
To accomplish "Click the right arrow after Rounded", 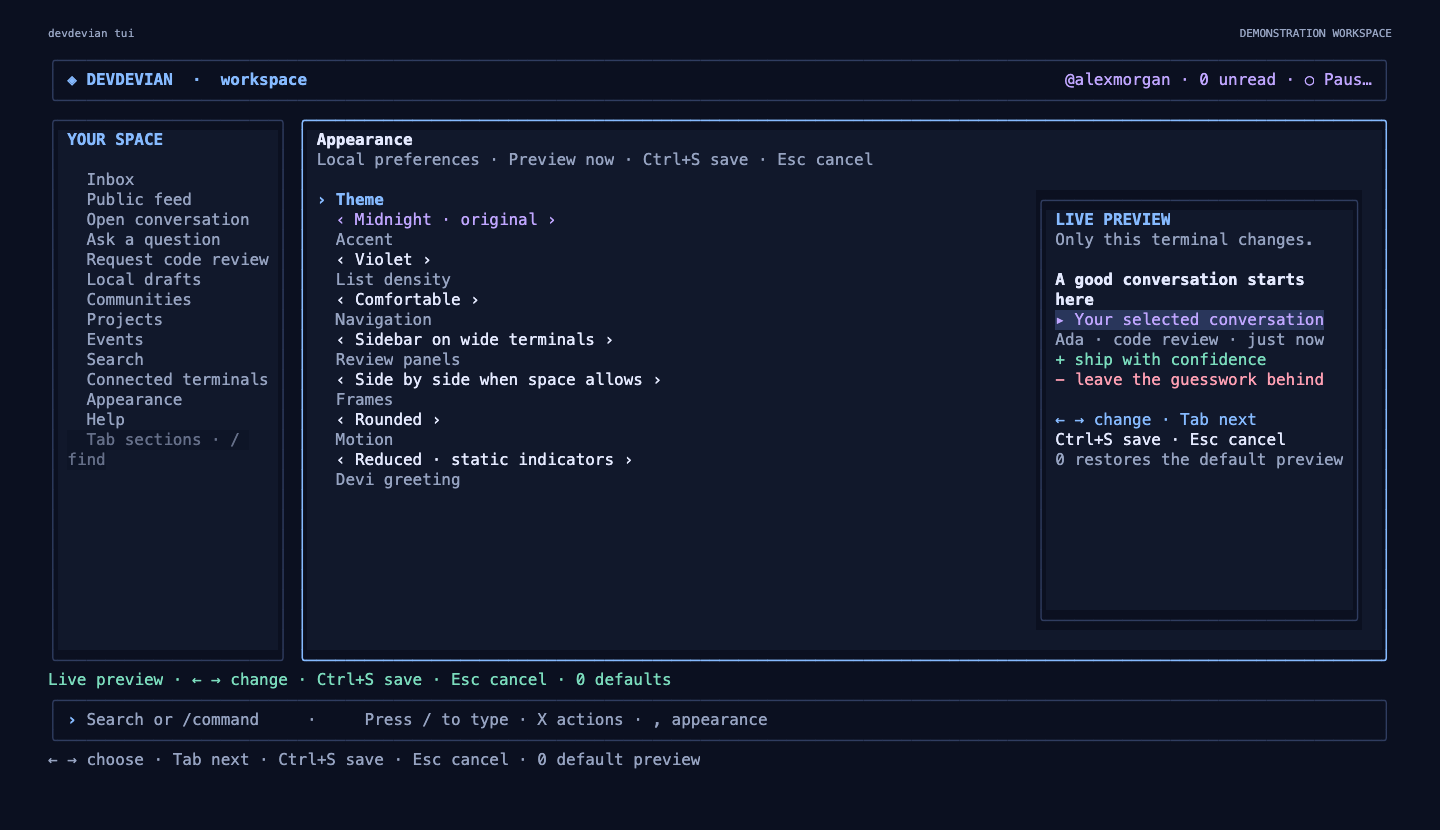I will coord(437,420).
